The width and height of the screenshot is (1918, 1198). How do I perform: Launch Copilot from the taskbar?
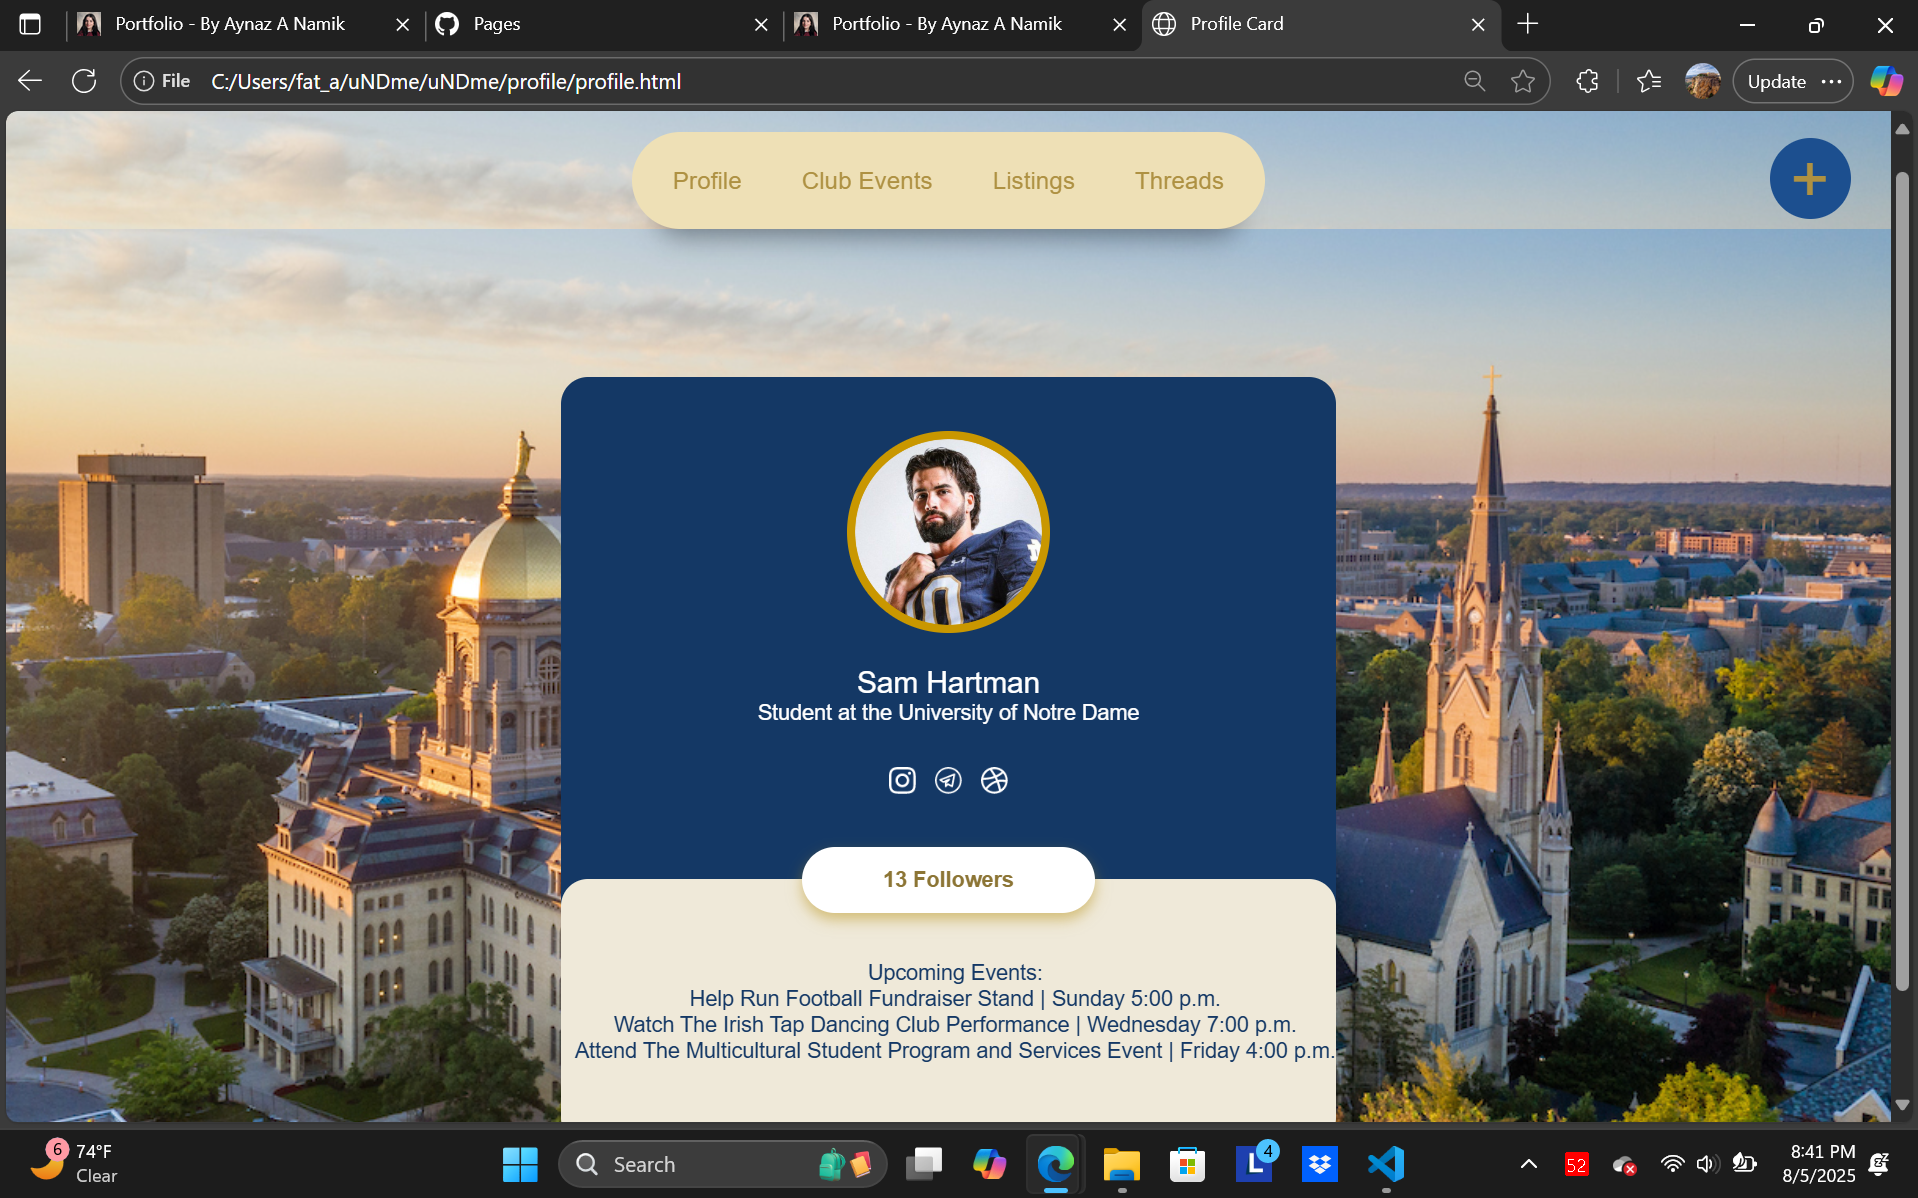990,1164
